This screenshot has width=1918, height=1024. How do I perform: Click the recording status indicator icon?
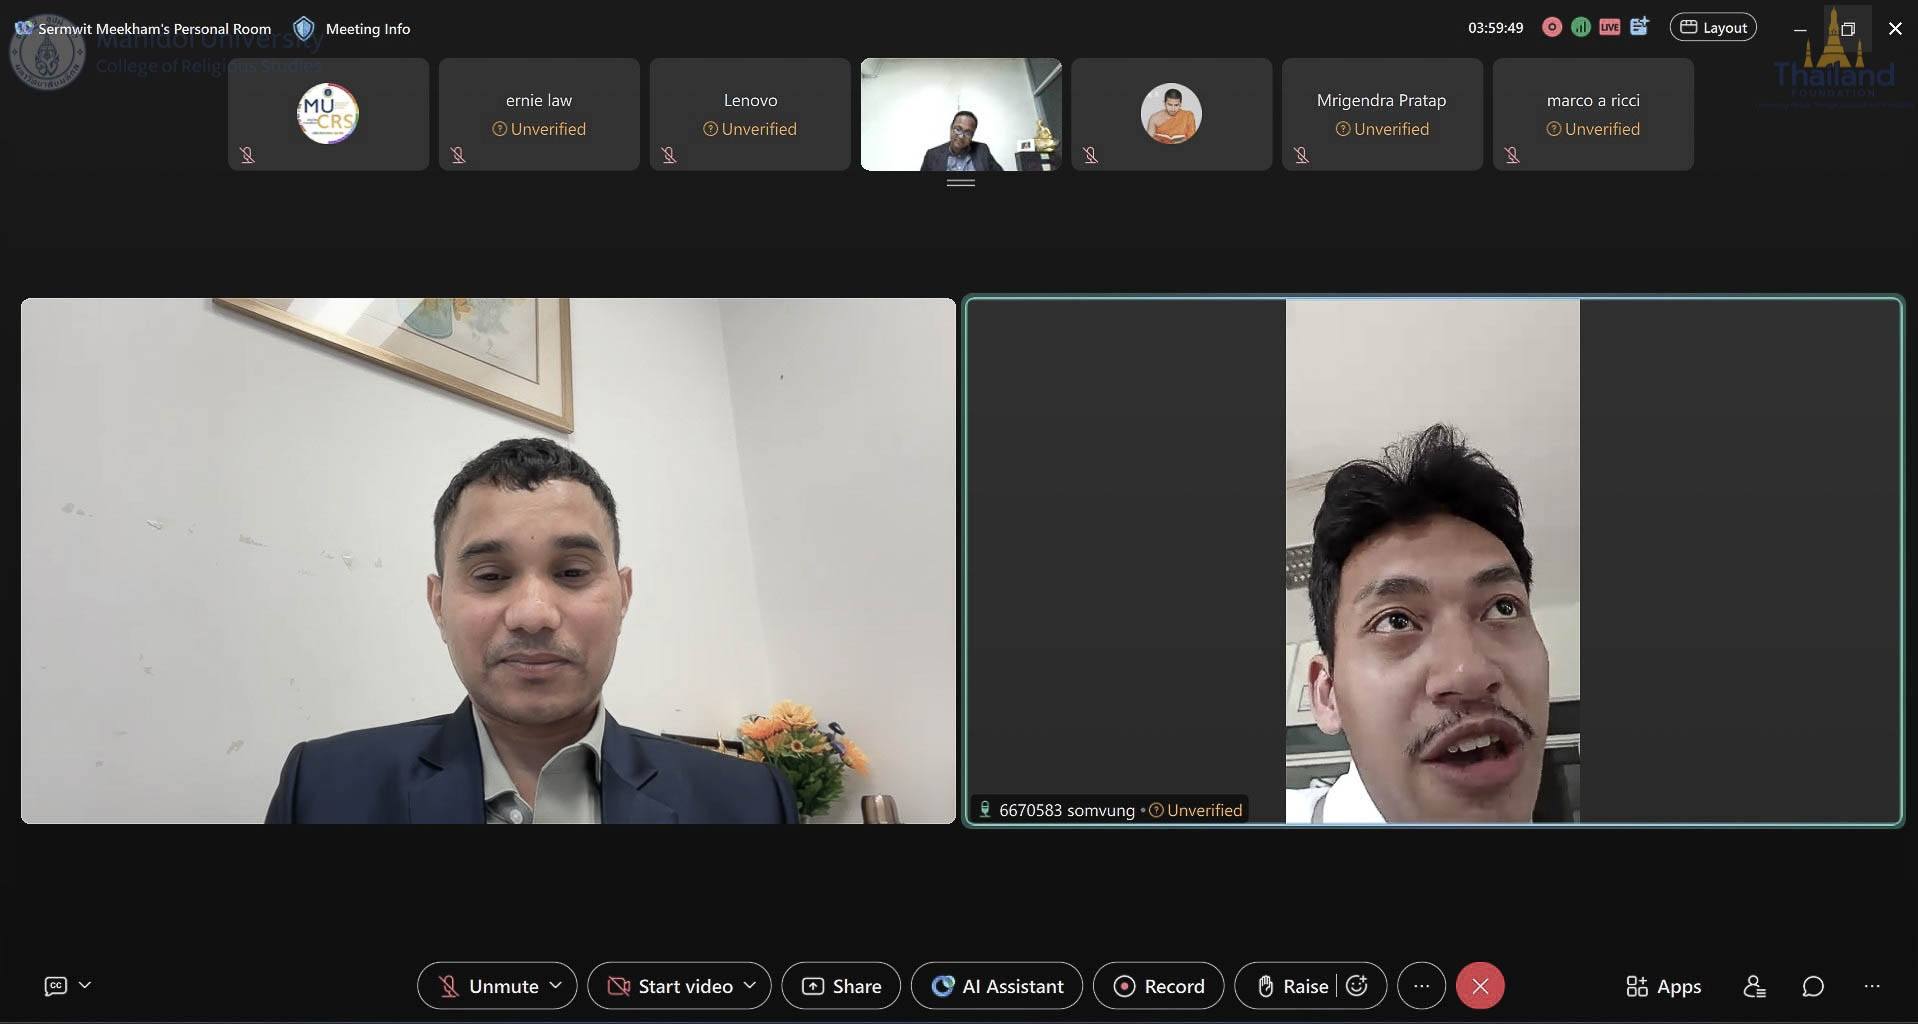pyautogui.click(x=1552, y=28)
